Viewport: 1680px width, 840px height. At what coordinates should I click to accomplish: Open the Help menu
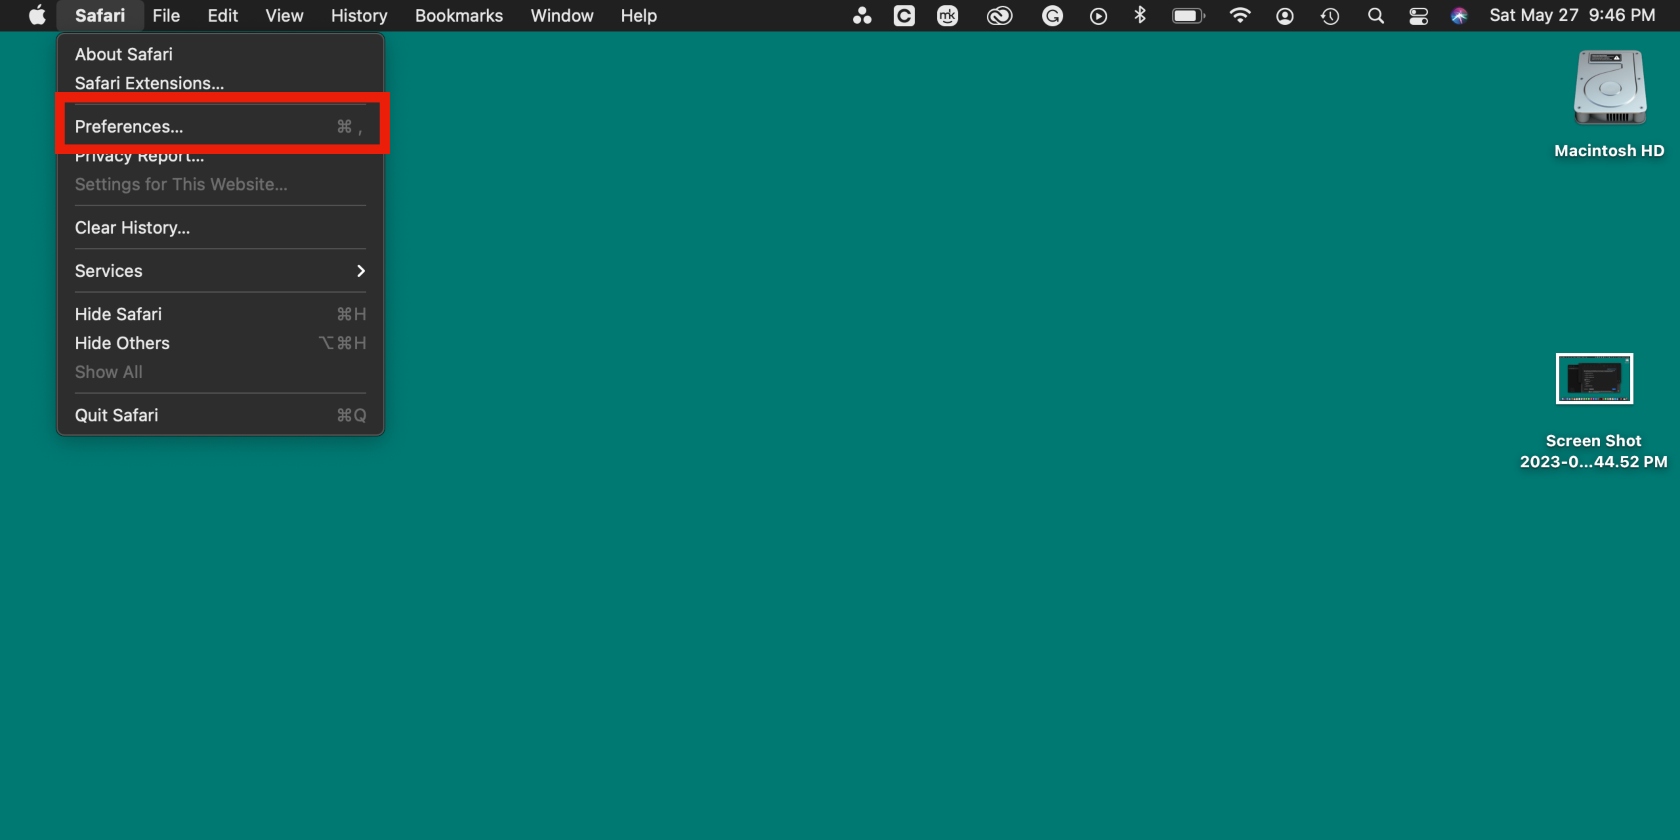(x=638, y=15)
